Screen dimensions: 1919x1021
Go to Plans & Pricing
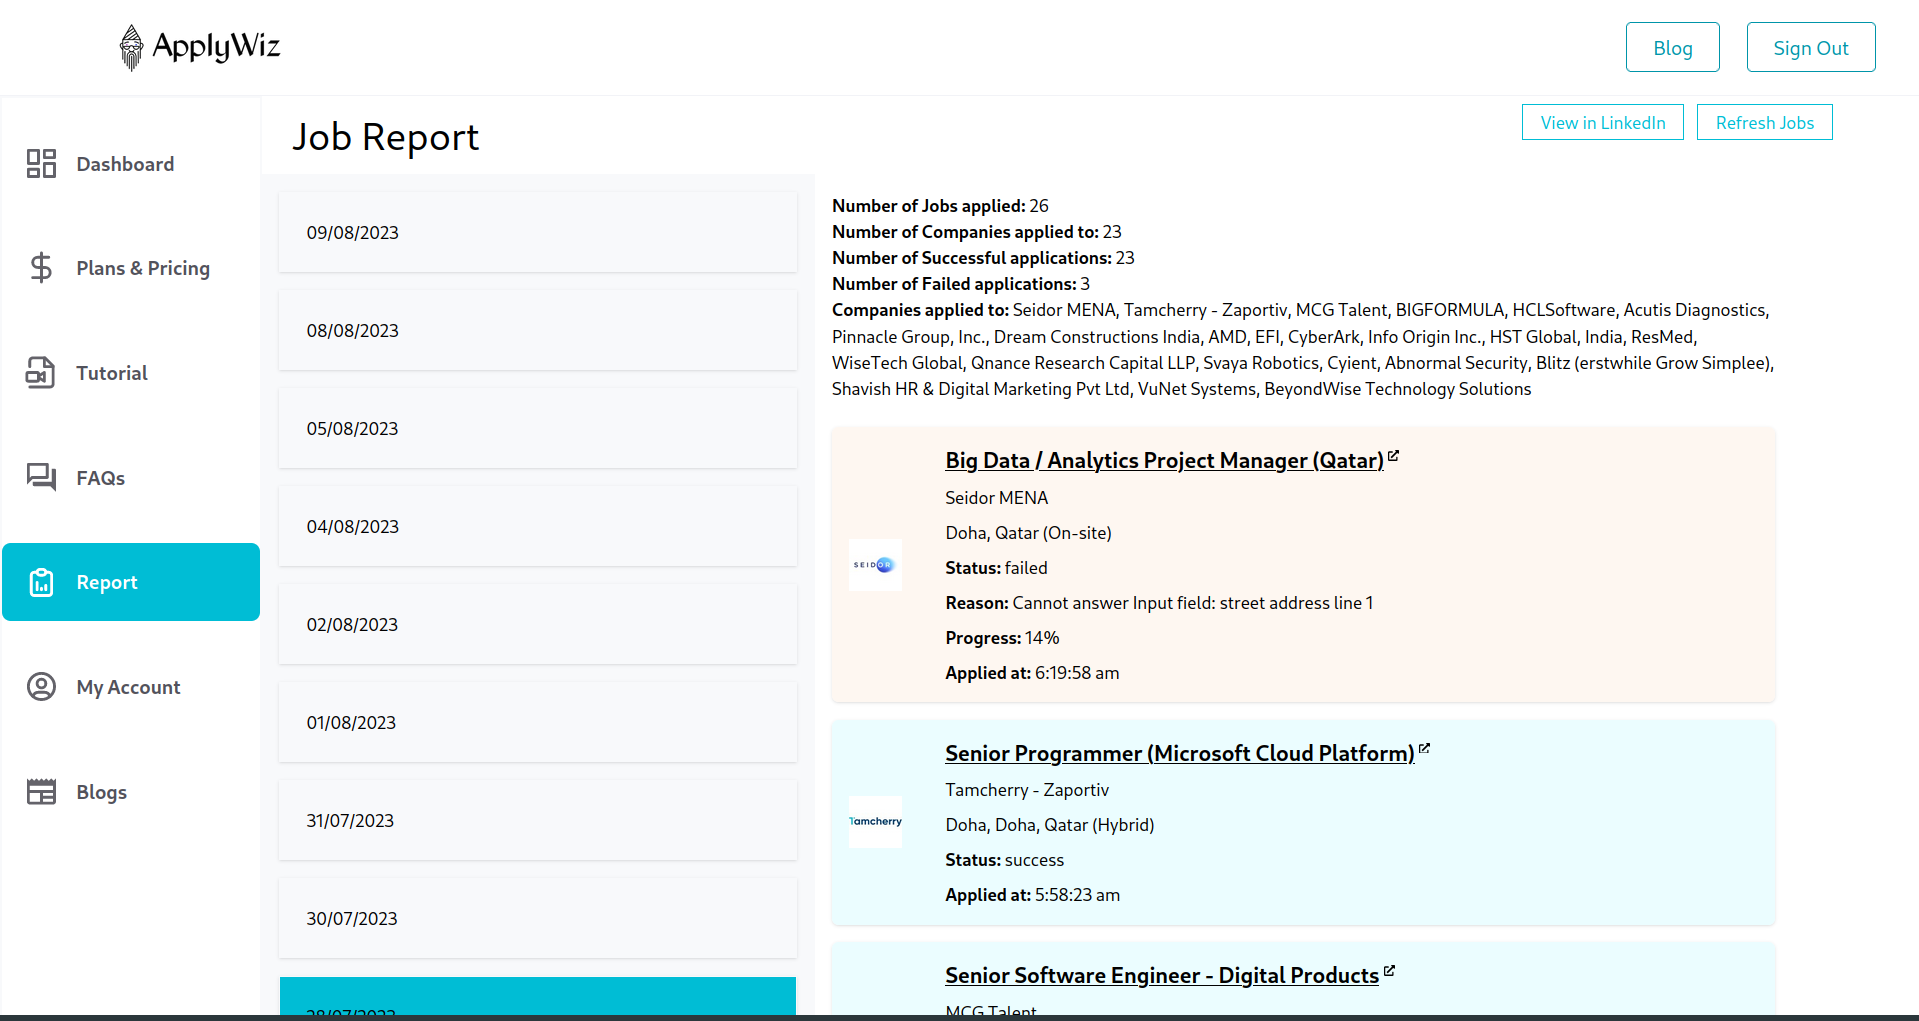(x=131, y=268)
